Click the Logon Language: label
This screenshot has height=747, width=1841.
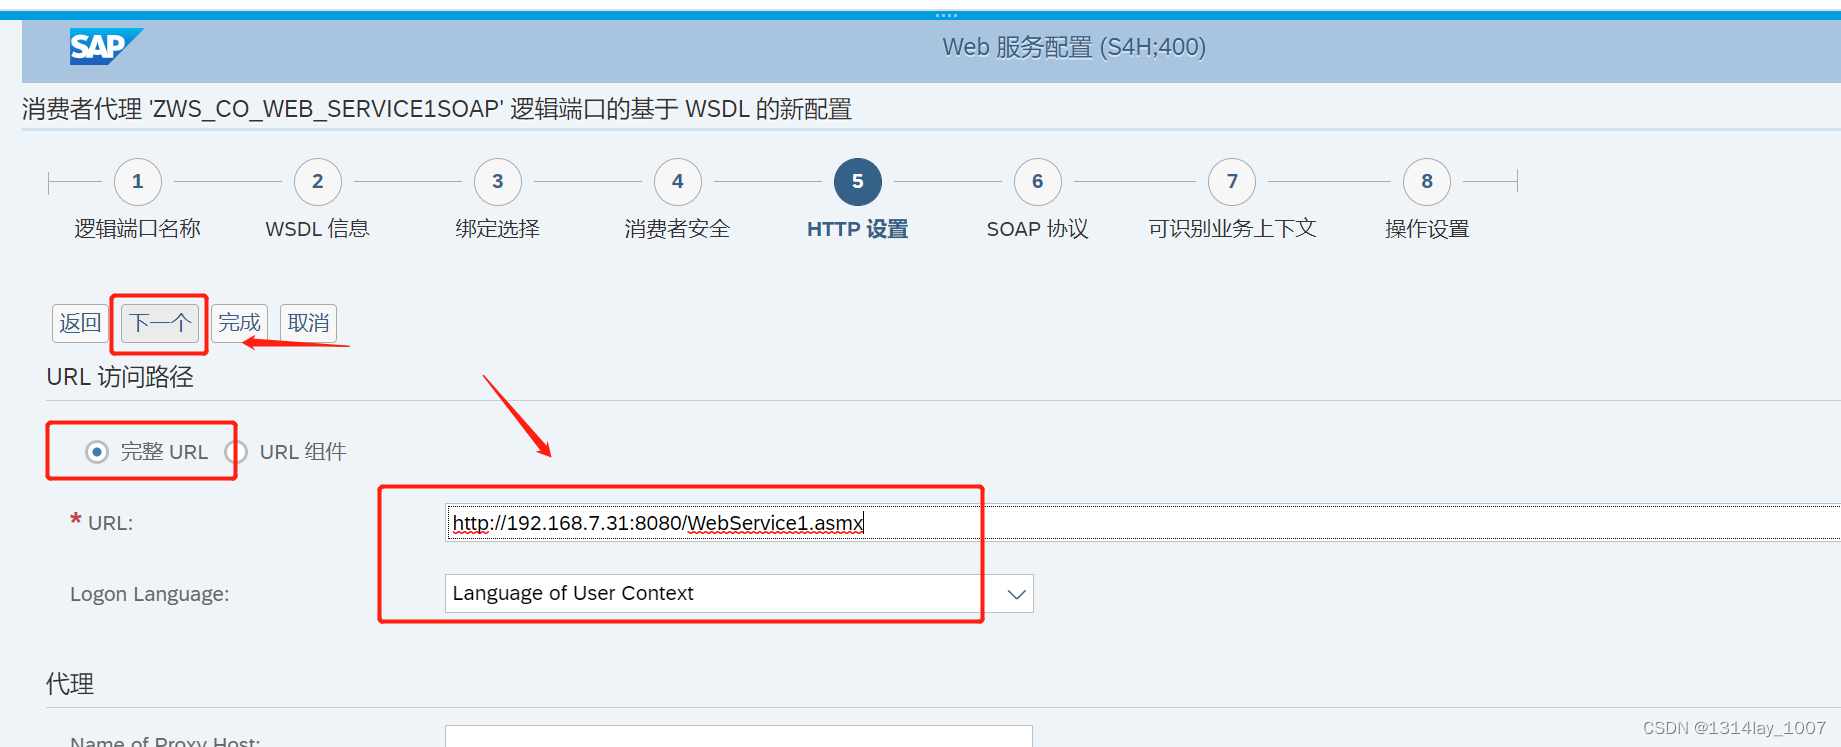tap(150, 594)
